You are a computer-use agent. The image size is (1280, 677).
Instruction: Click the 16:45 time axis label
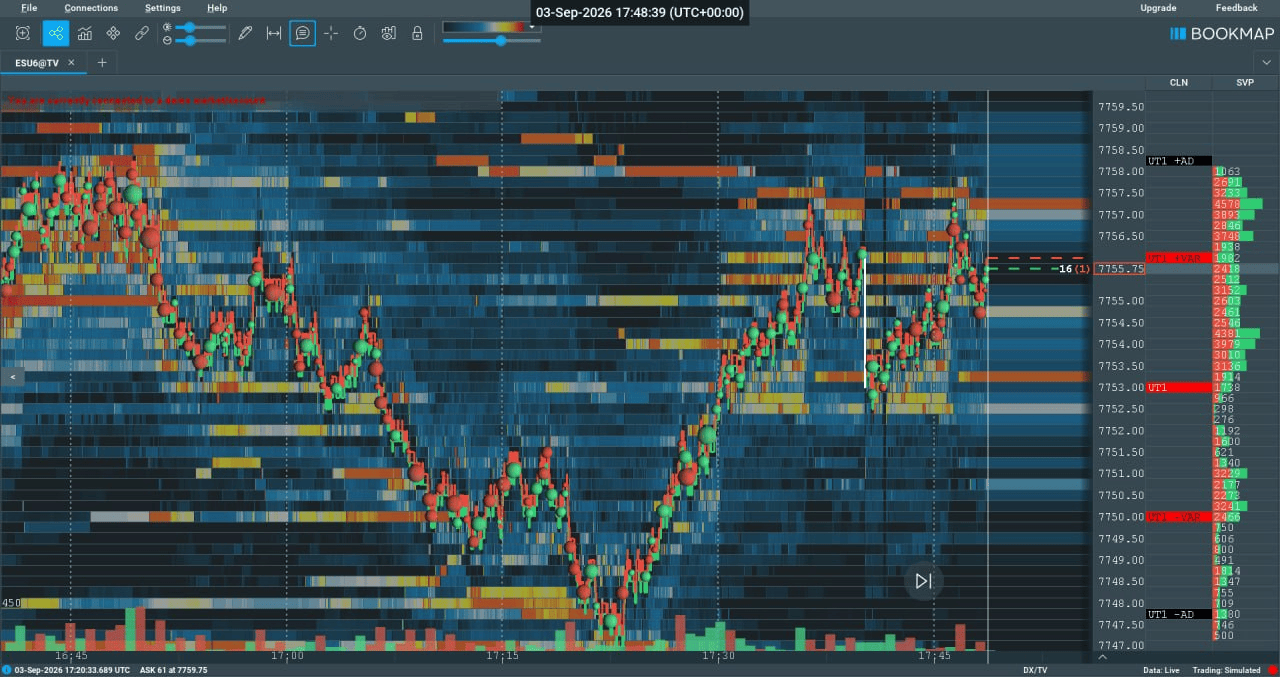[71, 657]
